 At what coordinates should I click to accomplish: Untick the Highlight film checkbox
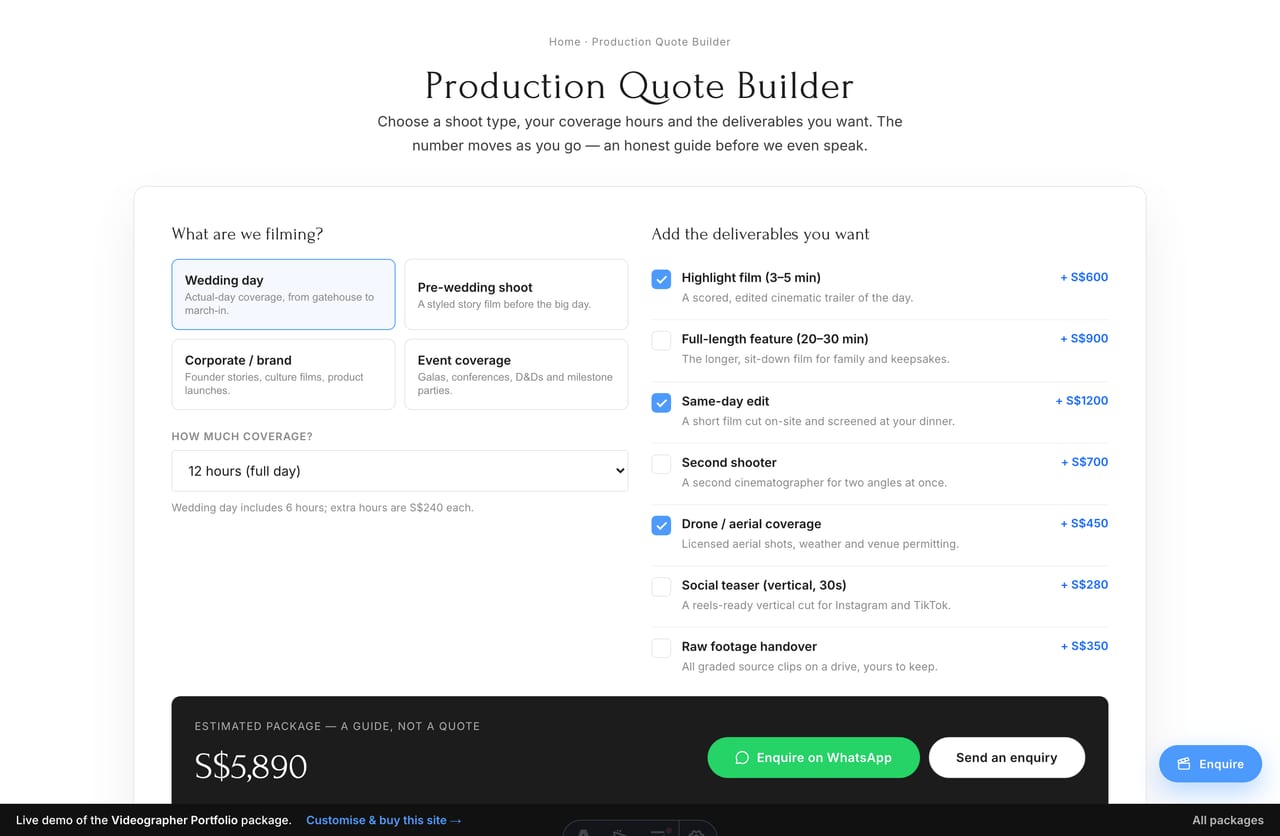[661, 279]
